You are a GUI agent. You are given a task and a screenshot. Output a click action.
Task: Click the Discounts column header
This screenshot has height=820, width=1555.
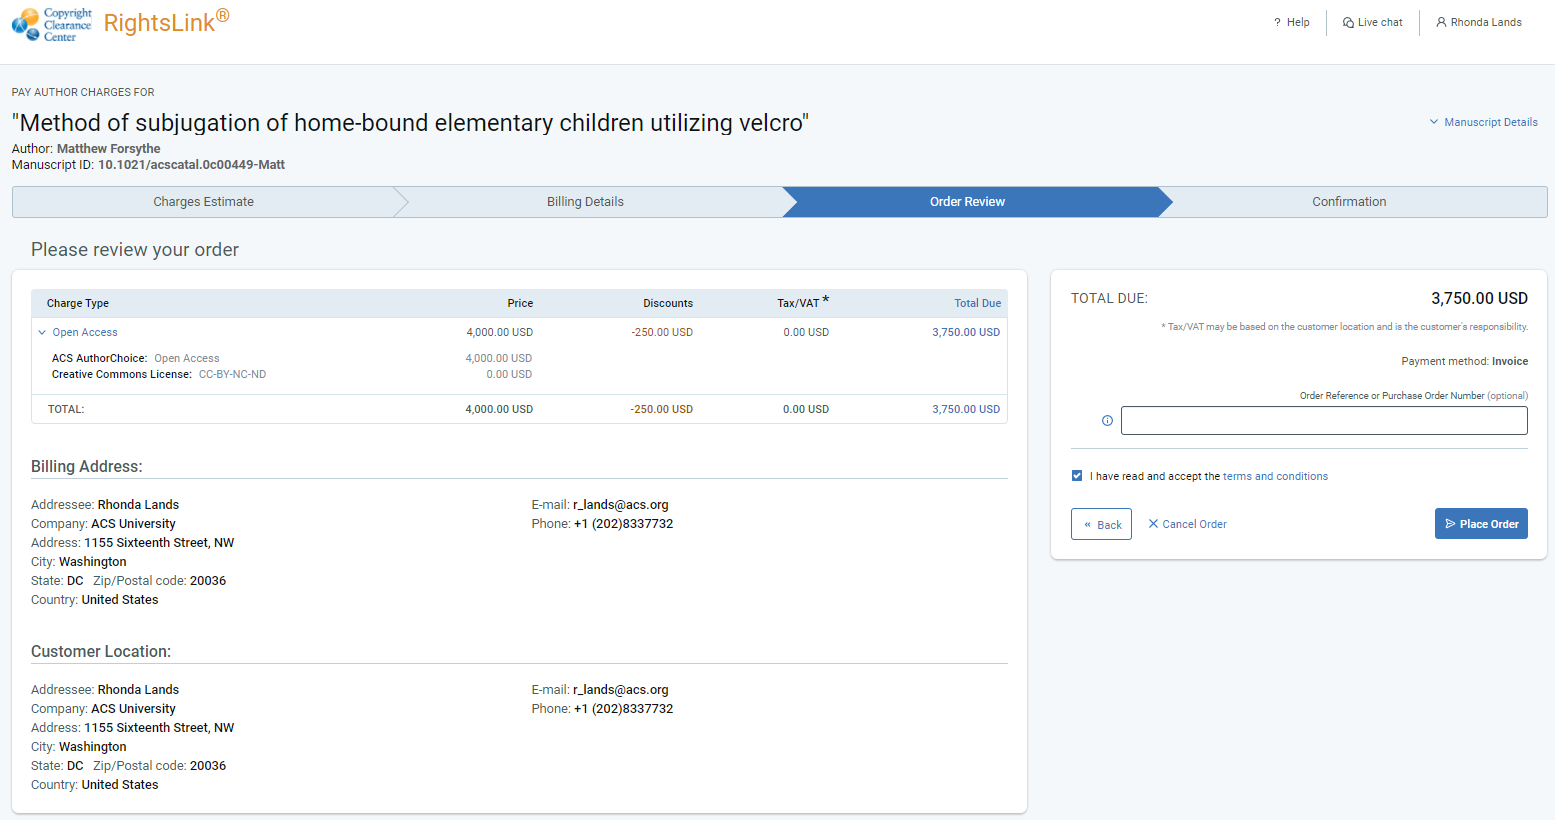pyautogui.click(x=668, y=303)
